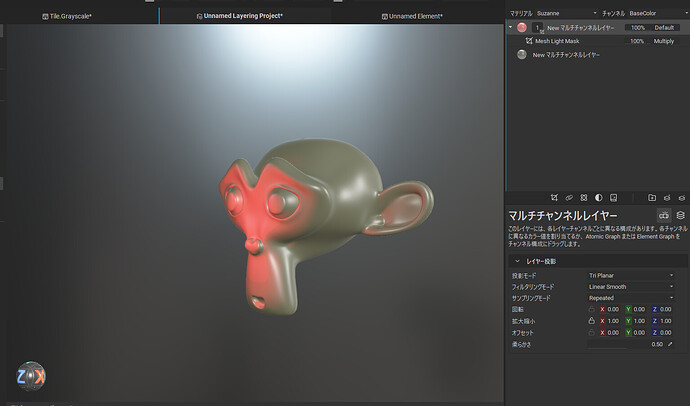Collapse the first New マルチチャンネルレイヤー layer
This screenshot has height=406, width=690.
click(x=510, y=27)
